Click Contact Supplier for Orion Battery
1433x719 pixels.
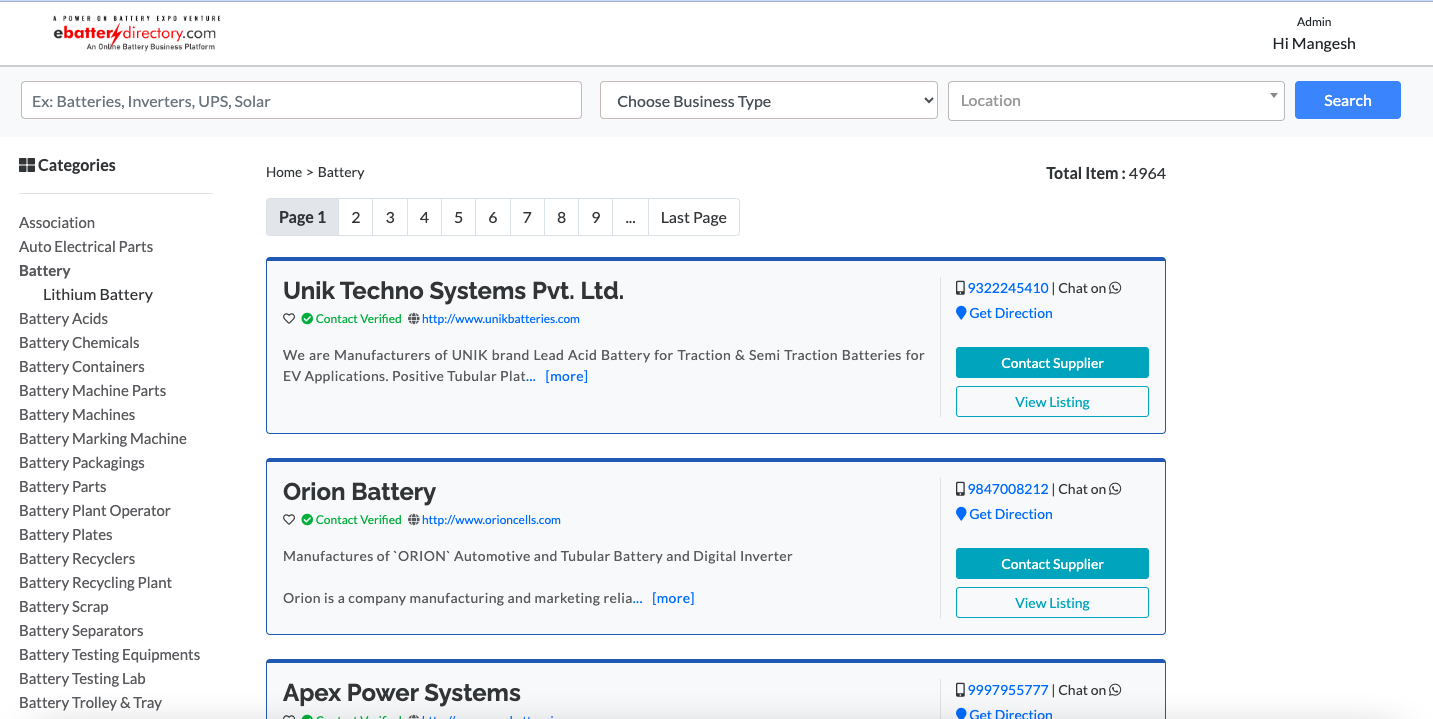[1052, 564]
